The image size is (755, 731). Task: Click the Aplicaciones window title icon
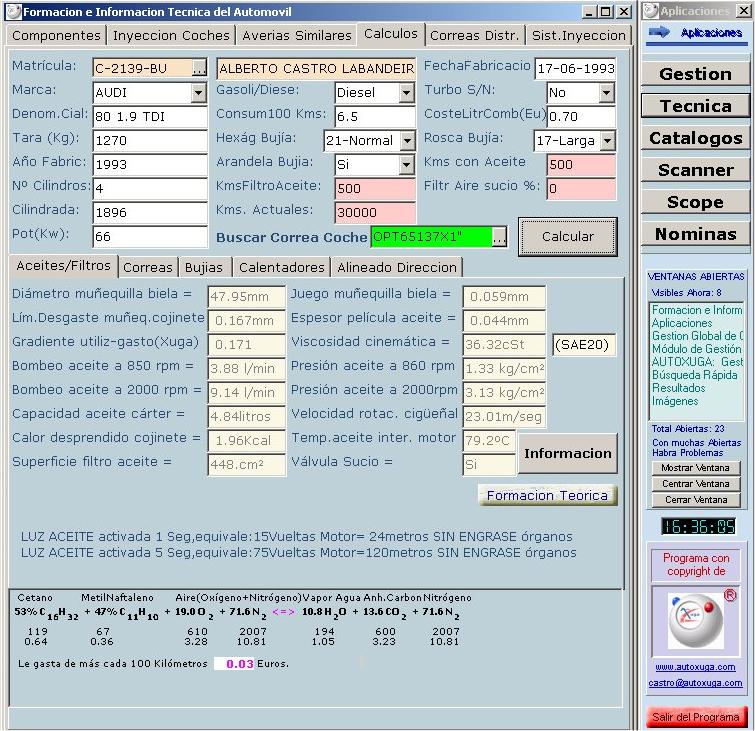point(651,11)
